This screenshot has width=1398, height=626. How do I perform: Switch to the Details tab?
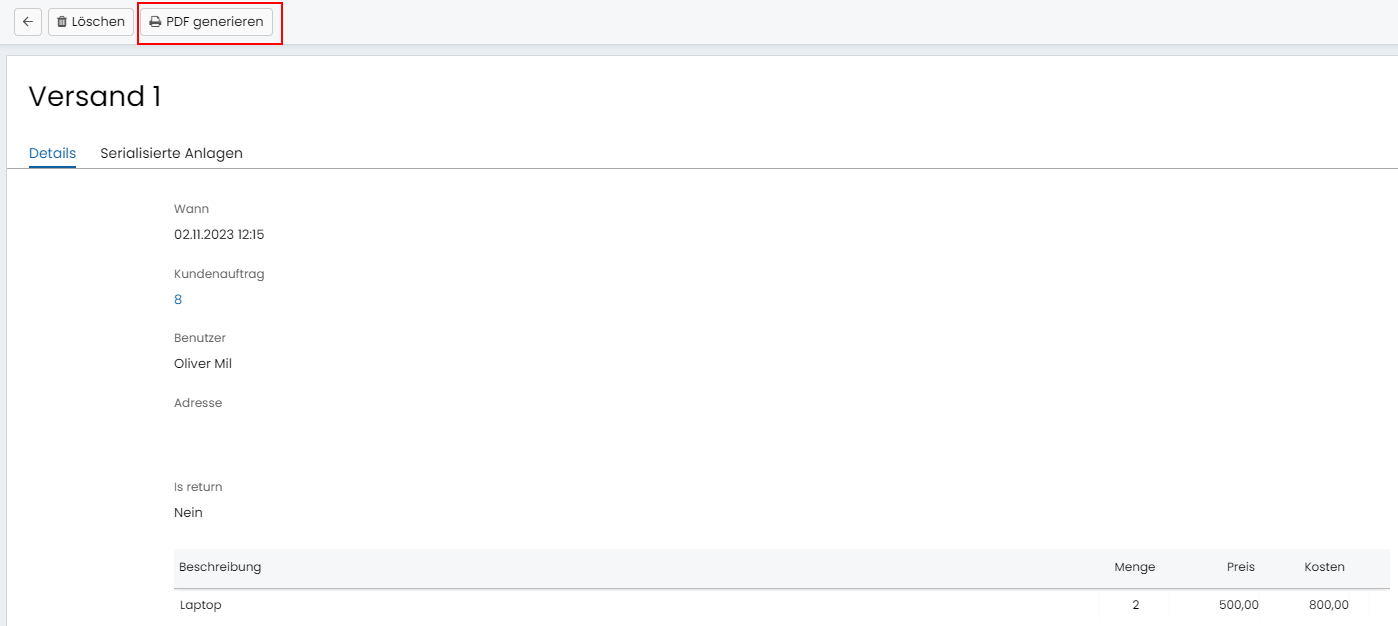pos(52,153)
